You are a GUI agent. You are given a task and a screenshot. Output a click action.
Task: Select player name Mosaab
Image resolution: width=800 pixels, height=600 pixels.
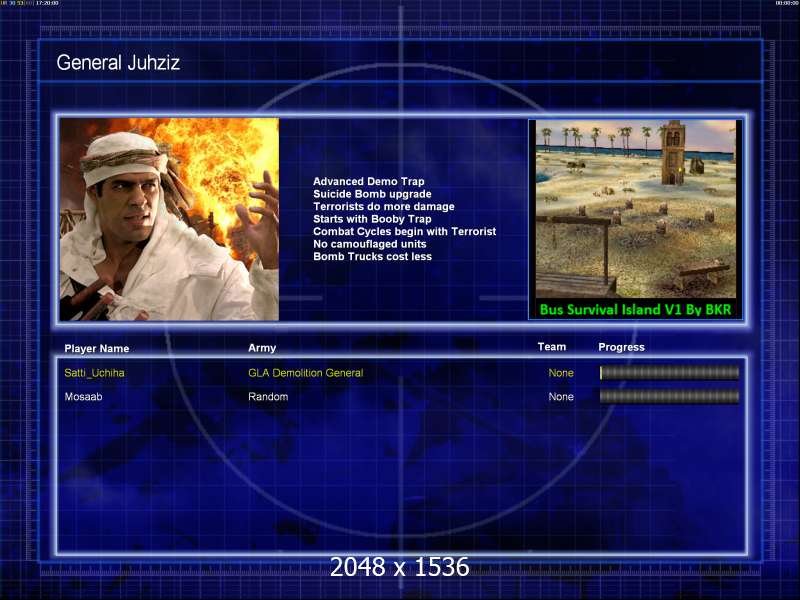coord(84,396)
